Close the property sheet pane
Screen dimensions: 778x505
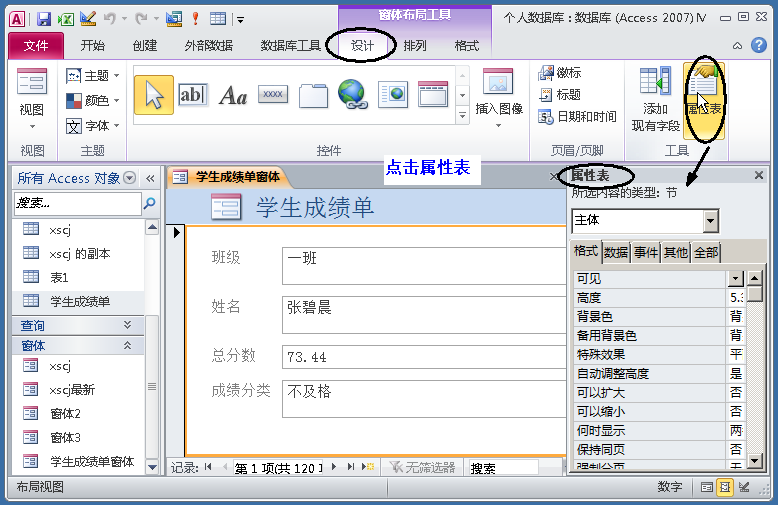(759, 175)
